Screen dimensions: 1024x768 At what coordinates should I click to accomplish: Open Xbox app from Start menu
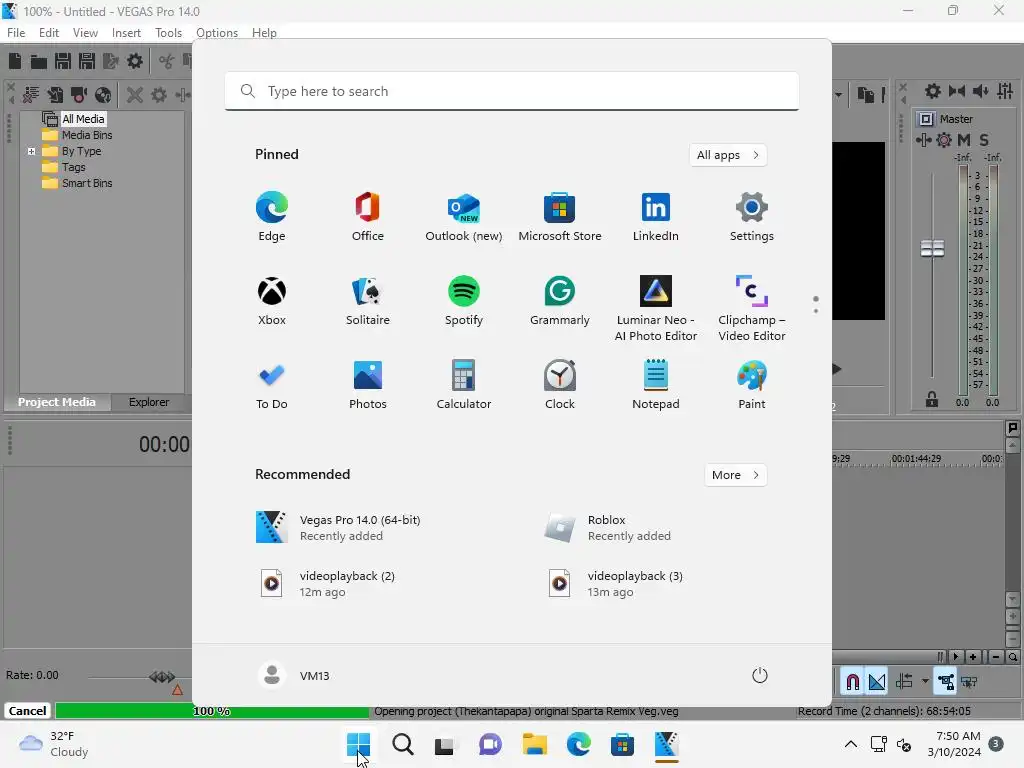(x=272, y=301)
